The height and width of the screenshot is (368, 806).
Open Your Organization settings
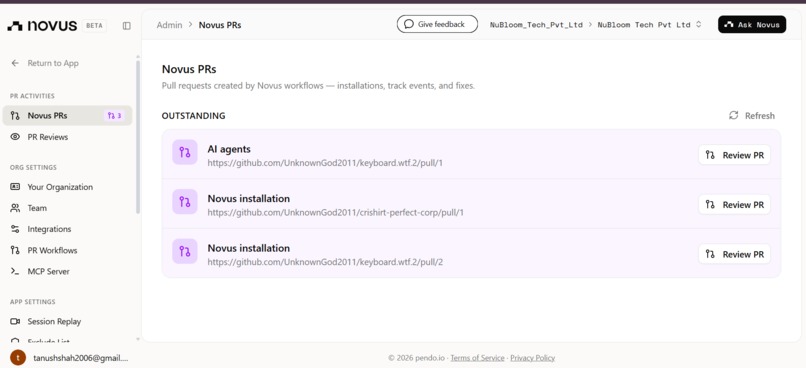[67, 187]
